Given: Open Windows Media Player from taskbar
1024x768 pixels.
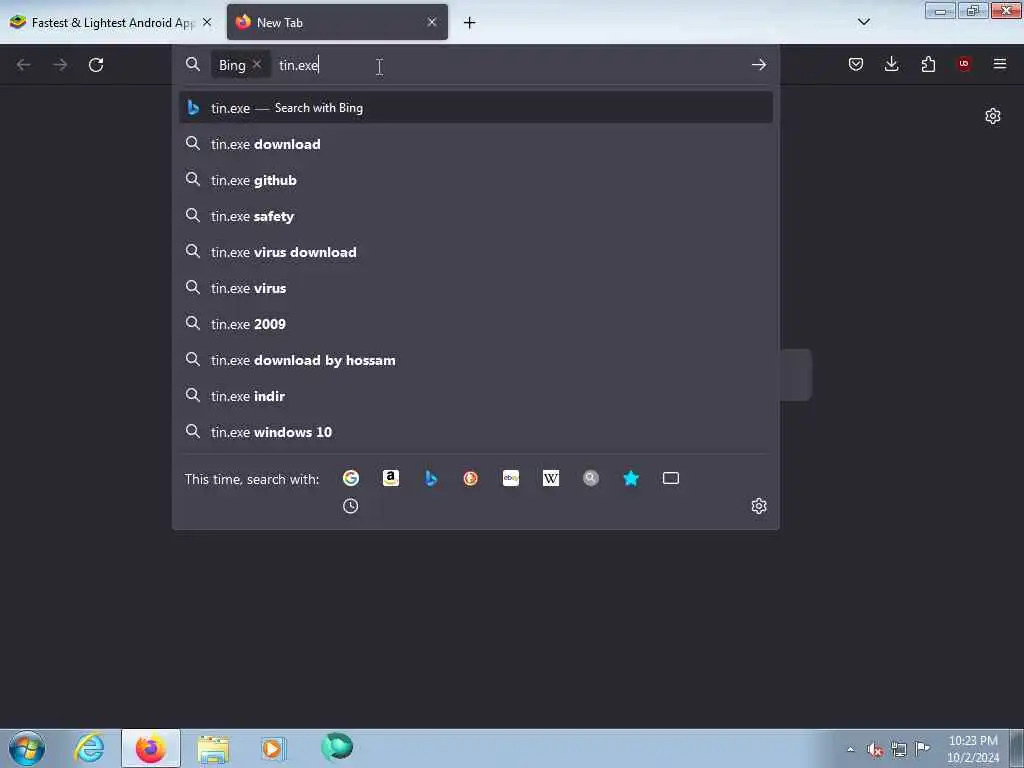Looking at the screenshot, I should point(272,748).
